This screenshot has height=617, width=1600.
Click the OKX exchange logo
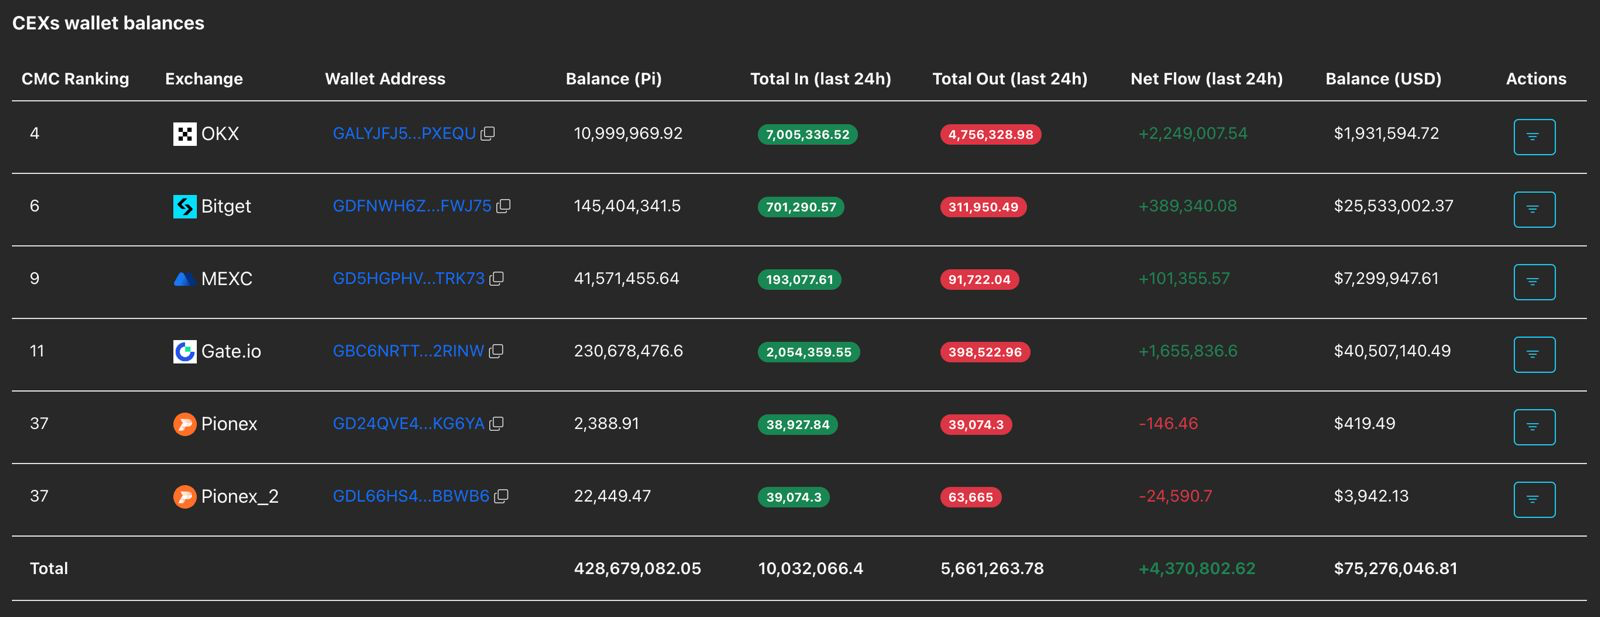[x=185, y=134]
